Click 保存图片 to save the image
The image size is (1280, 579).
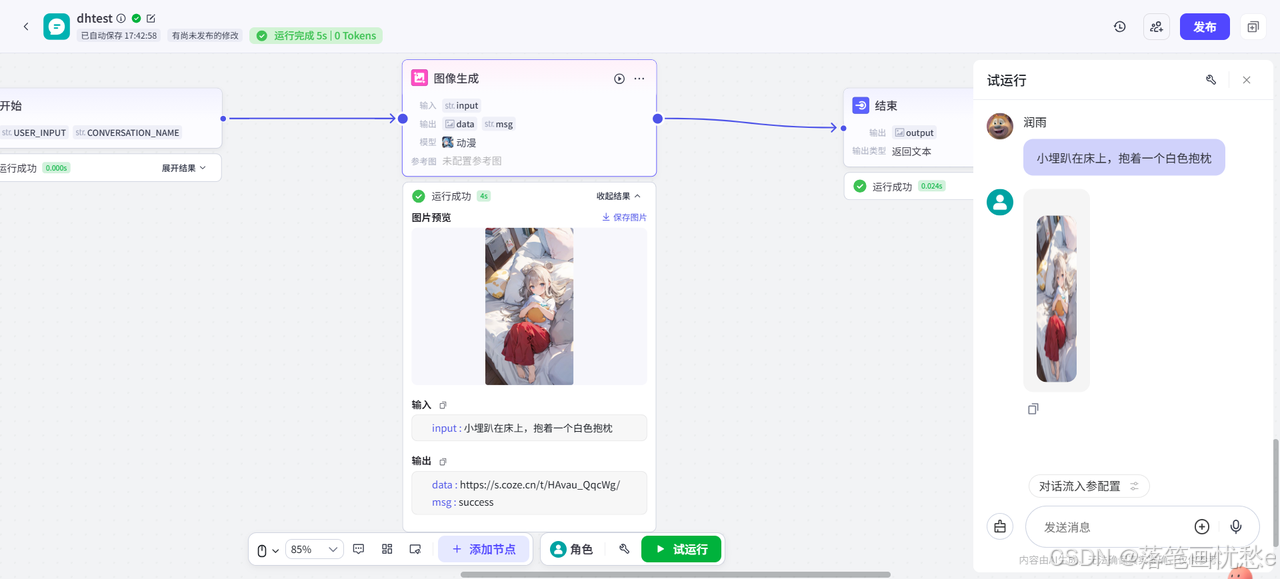[624, 217]
